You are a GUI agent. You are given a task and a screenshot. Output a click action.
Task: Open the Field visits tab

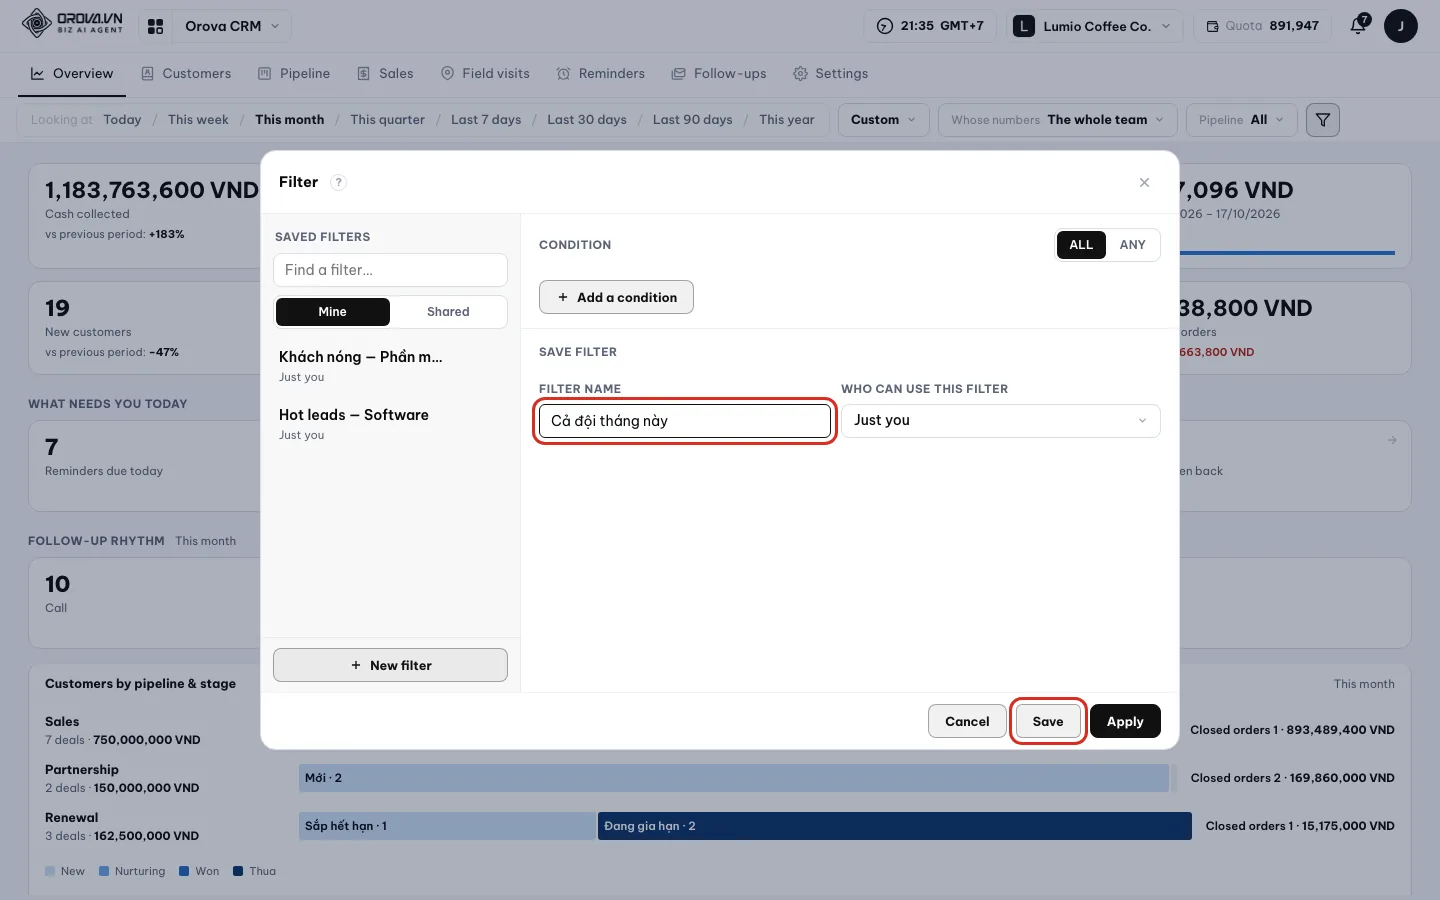click(x=485, y=74)
